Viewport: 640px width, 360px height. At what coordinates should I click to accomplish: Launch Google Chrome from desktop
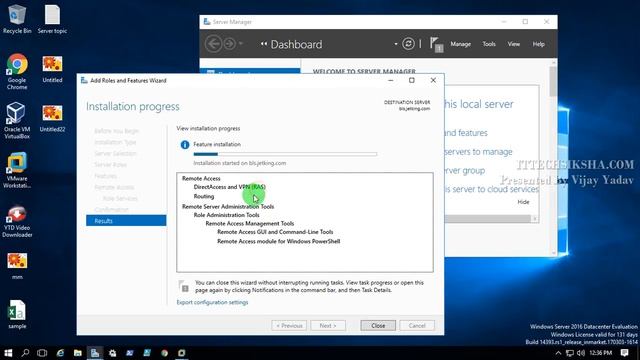pyautogui.click(x=17, y=71)
